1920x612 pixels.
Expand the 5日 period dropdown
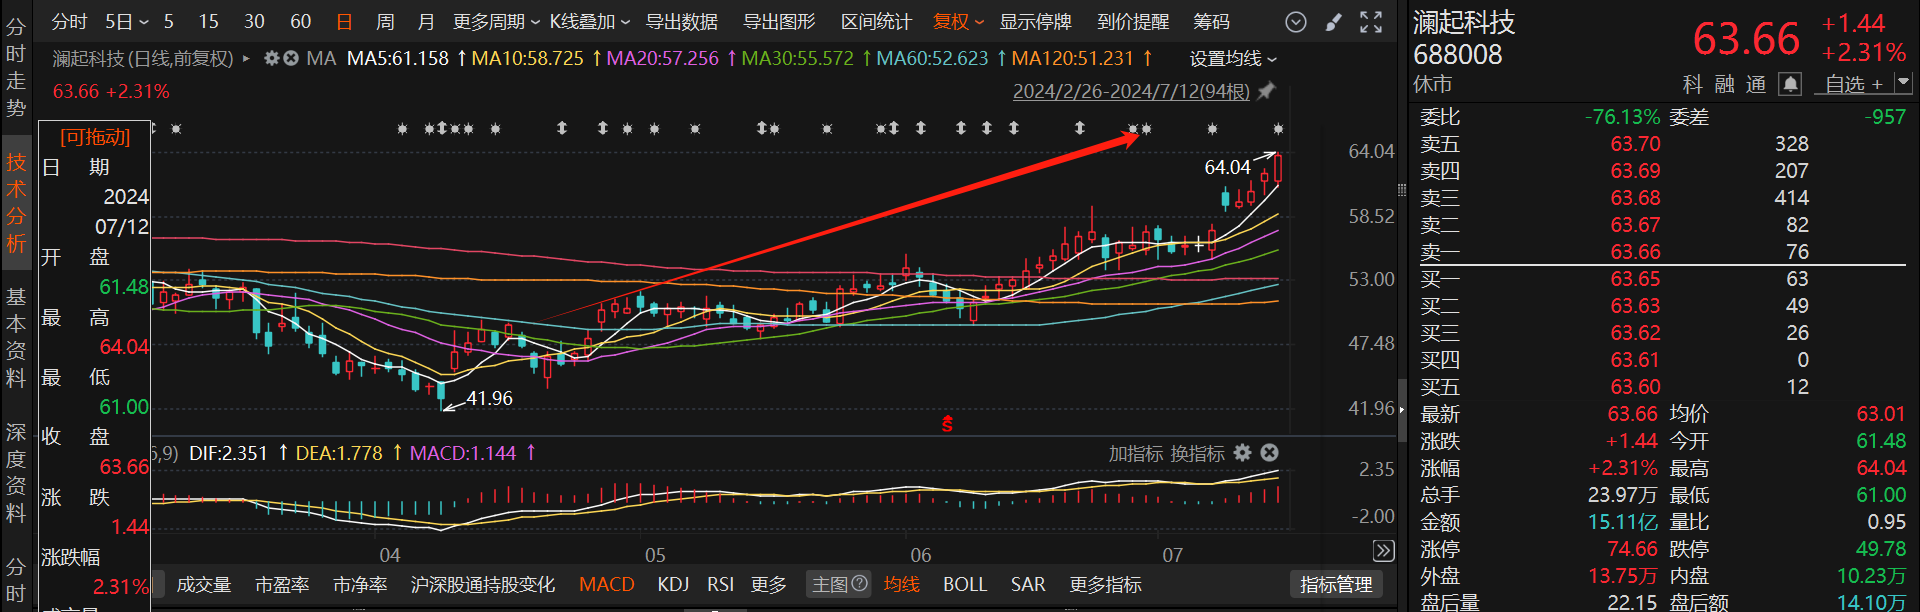127,22
